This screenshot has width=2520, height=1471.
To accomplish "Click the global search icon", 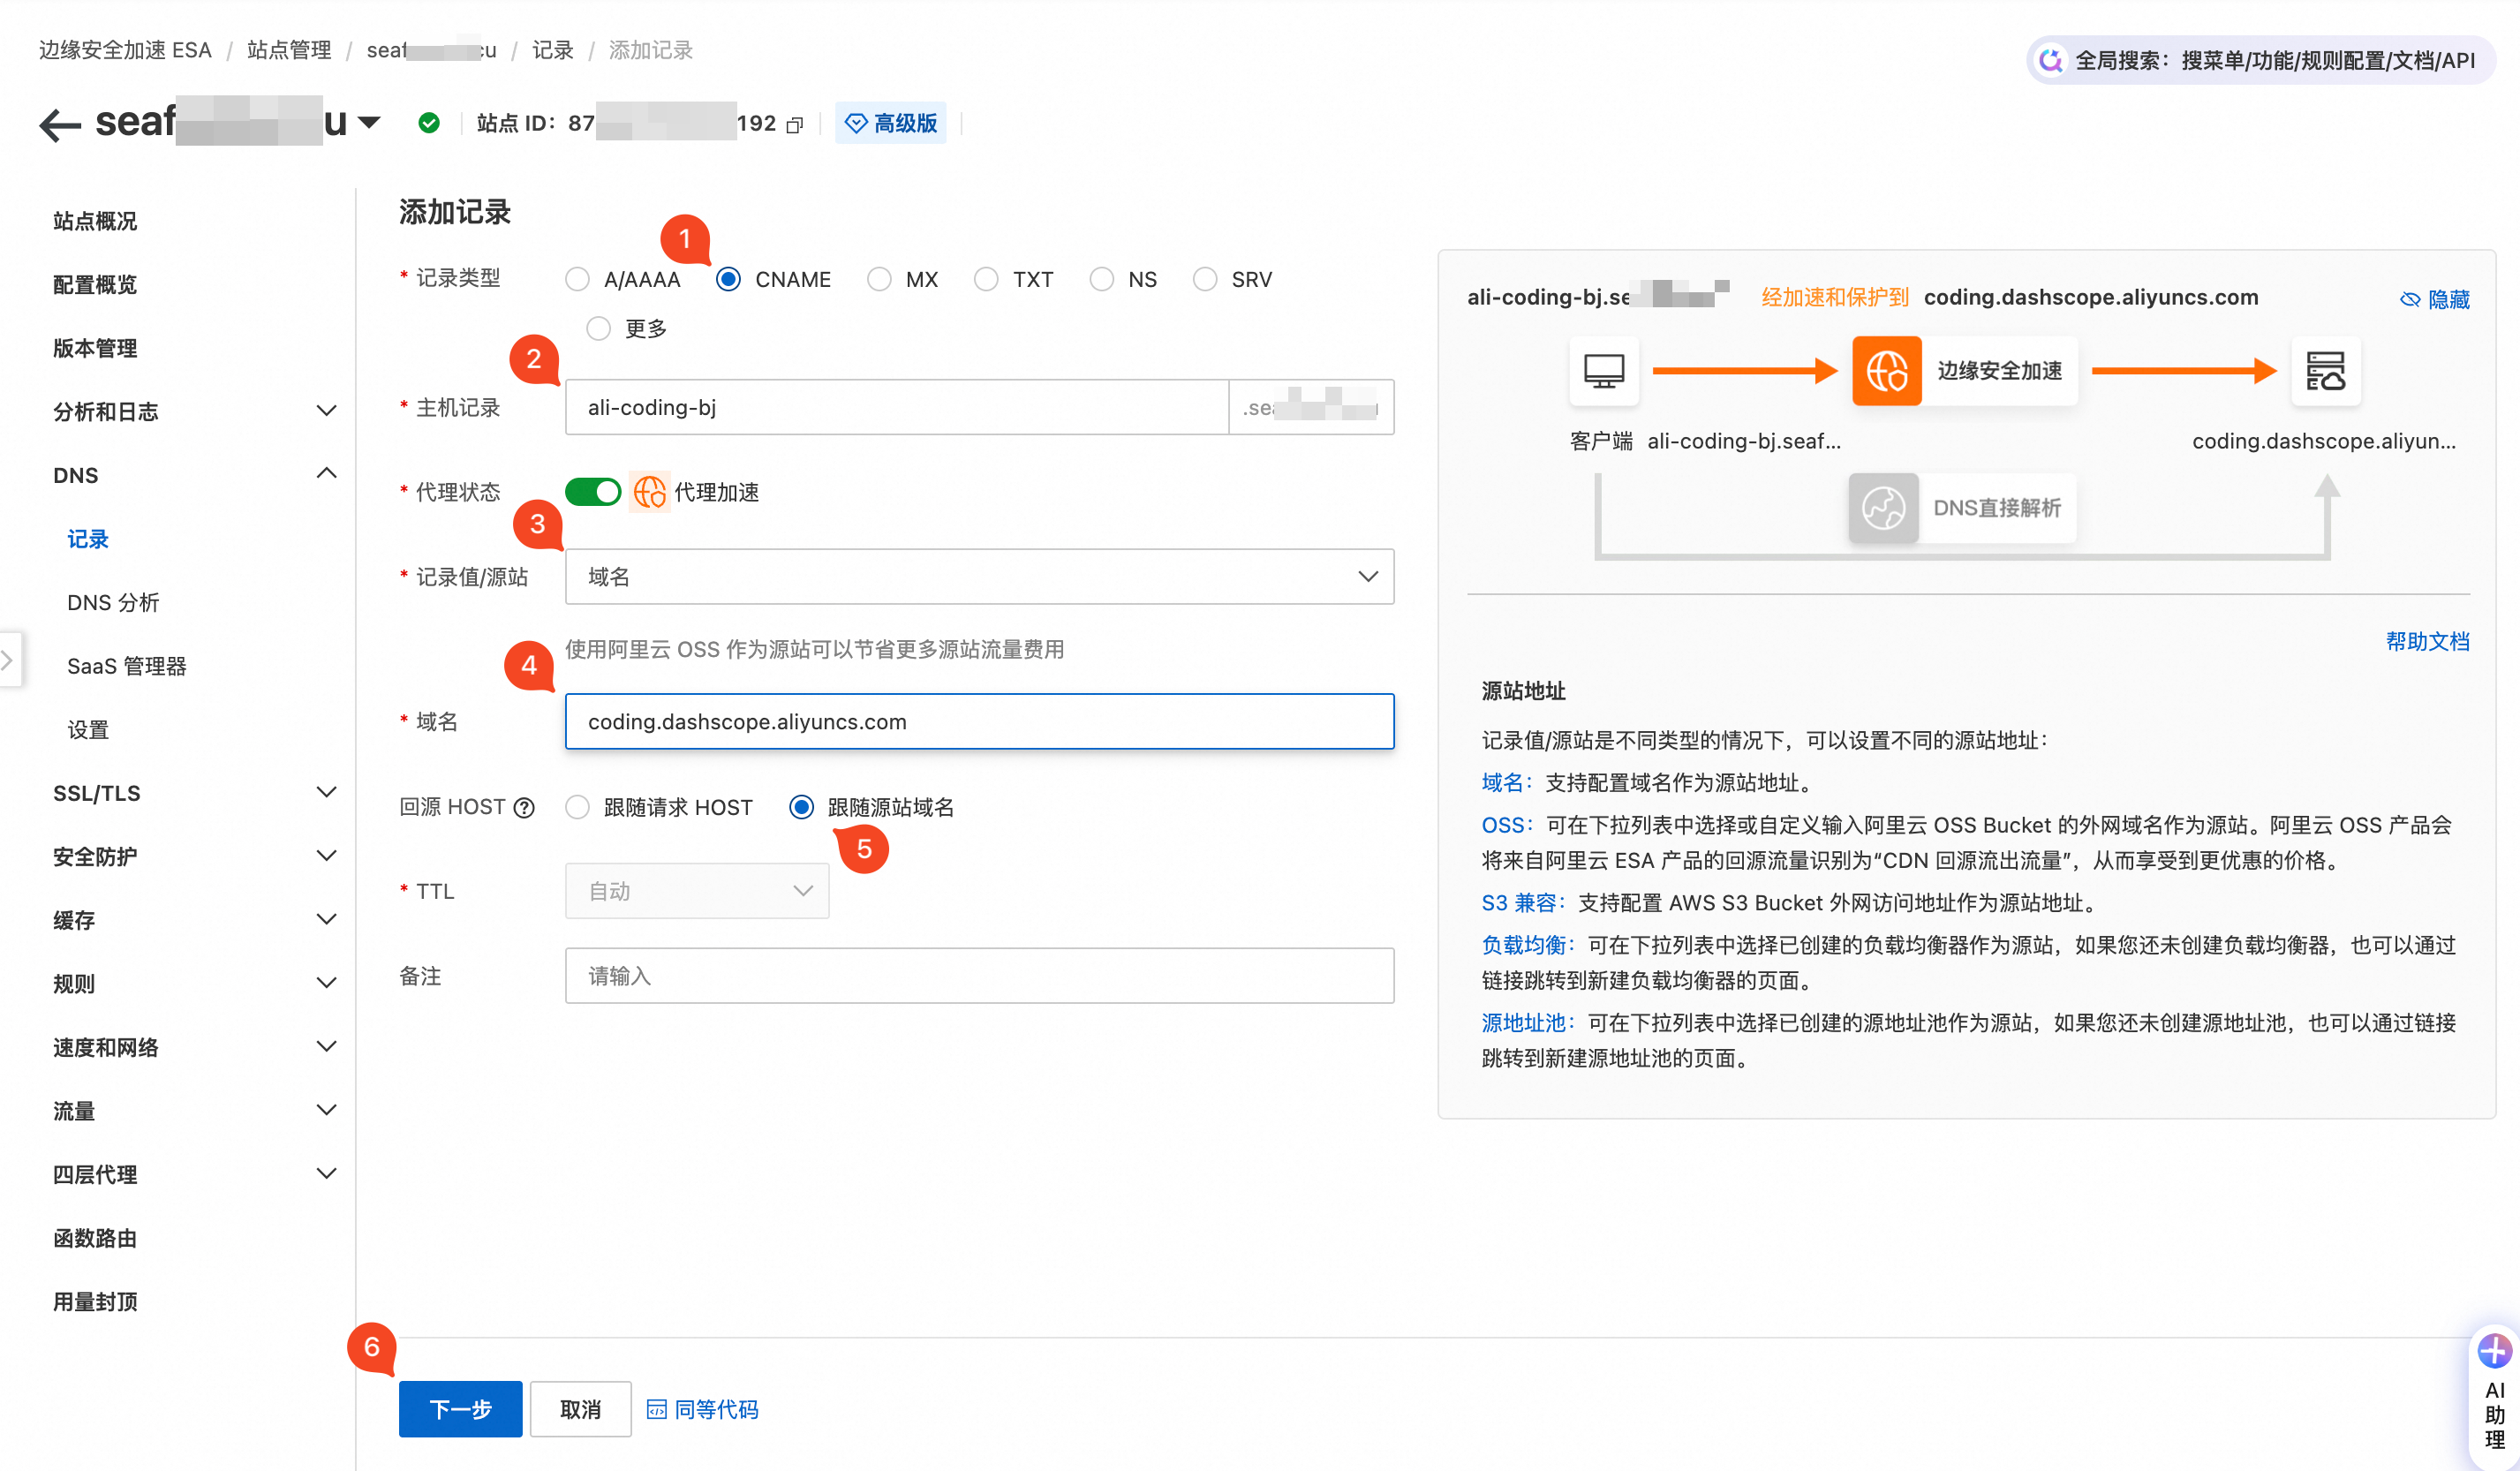I will pos(2050,61).
